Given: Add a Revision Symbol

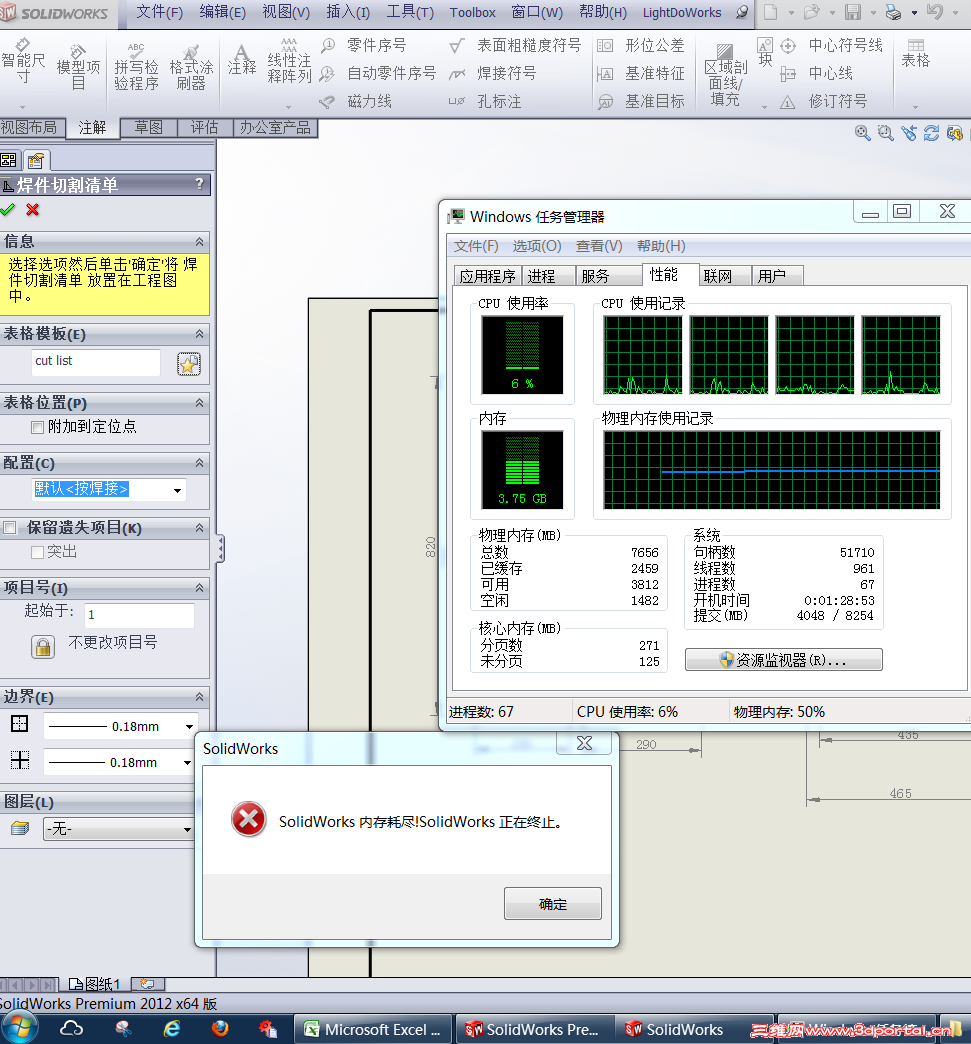Looking at the screenshot, I should coord(824,102).
